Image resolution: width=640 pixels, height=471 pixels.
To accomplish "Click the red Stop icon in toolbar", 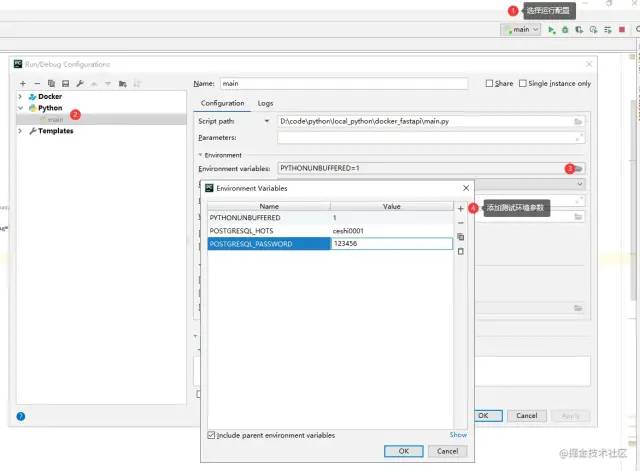I will pos(622,30).
